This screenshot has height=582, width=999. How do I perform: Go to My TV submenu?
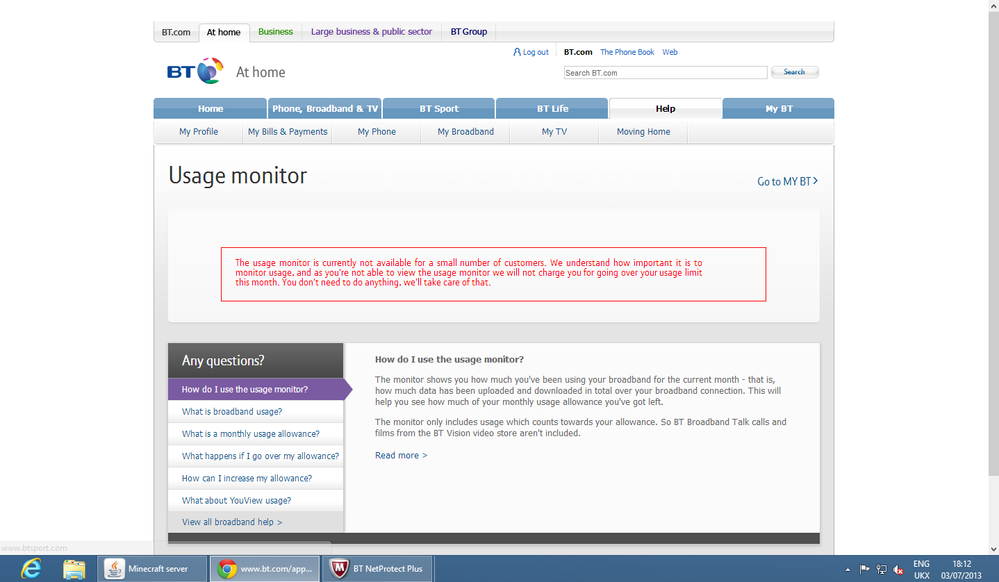pyautogui.click(x=554, y=131)
